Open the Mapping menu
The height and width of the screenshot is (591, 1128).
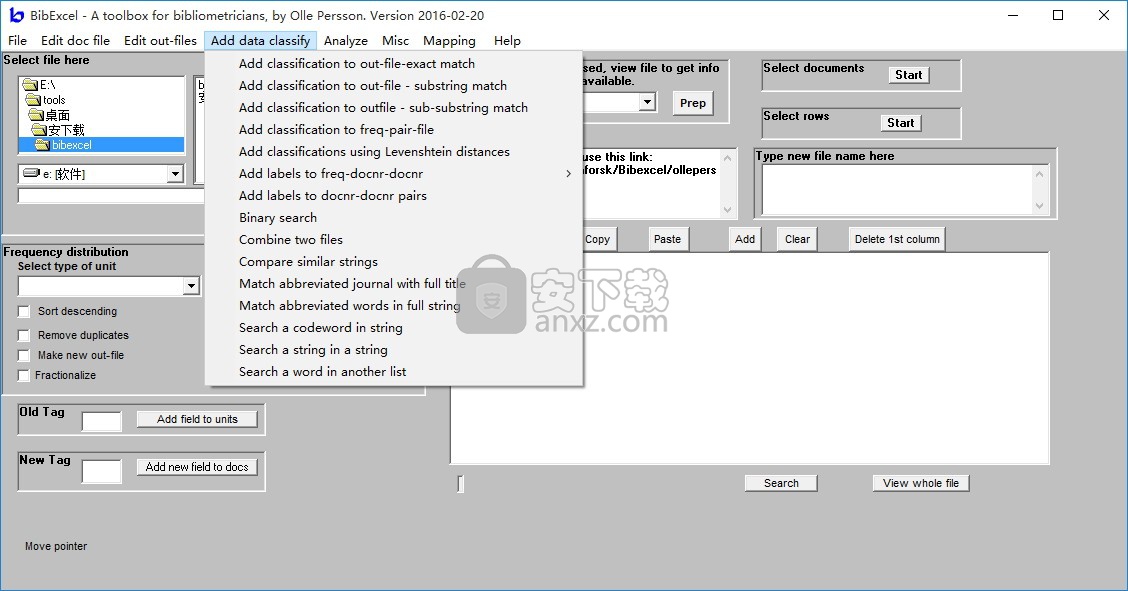point(449,41)
